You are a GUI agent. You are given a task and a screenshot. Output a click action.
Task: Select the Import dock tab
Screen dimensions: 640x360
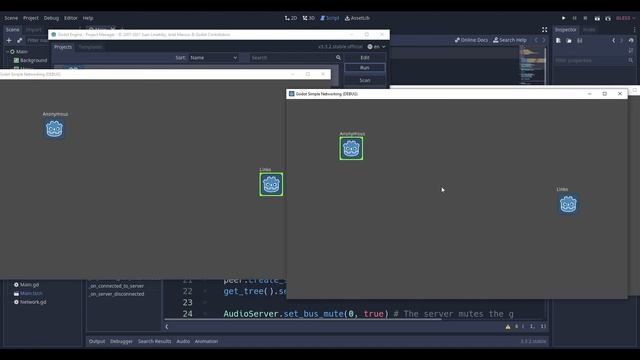(x=33, y=30)
